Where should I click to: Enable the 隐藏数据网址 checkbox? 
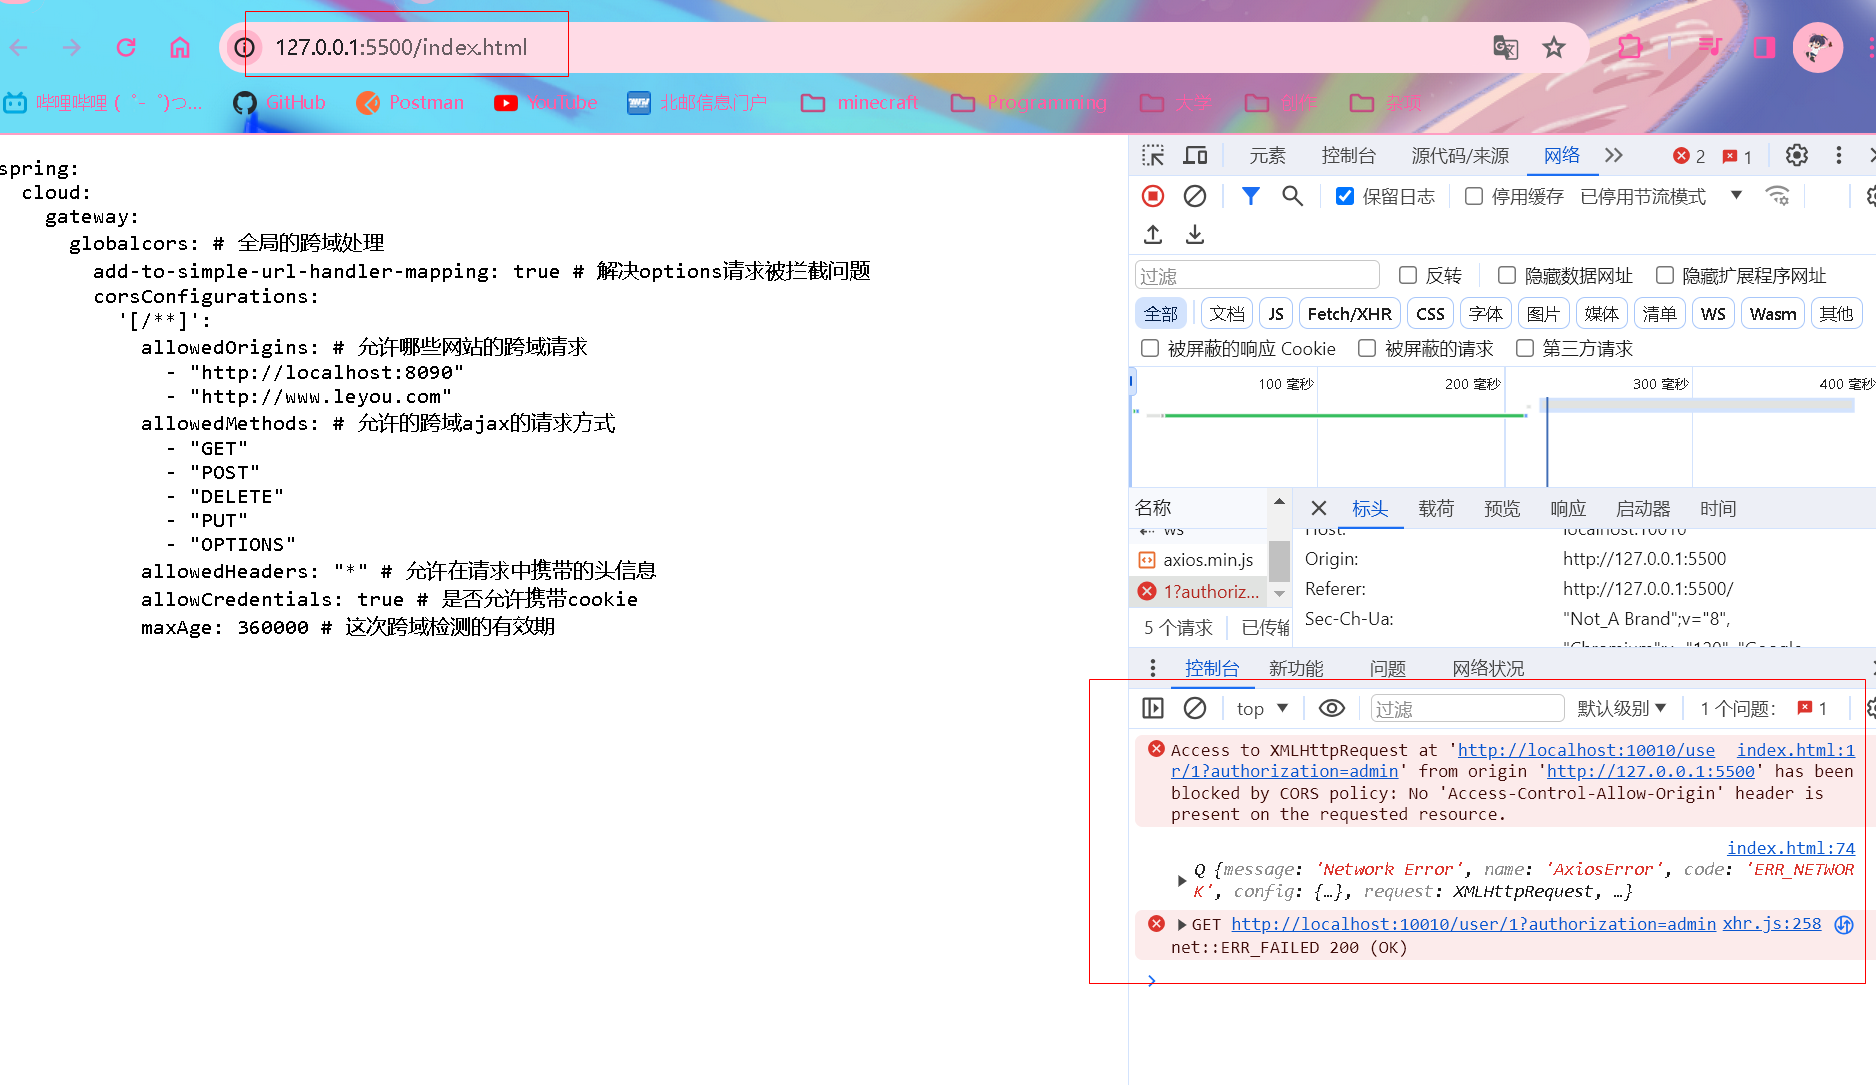pyautogui.click(x=1507, y=275)
